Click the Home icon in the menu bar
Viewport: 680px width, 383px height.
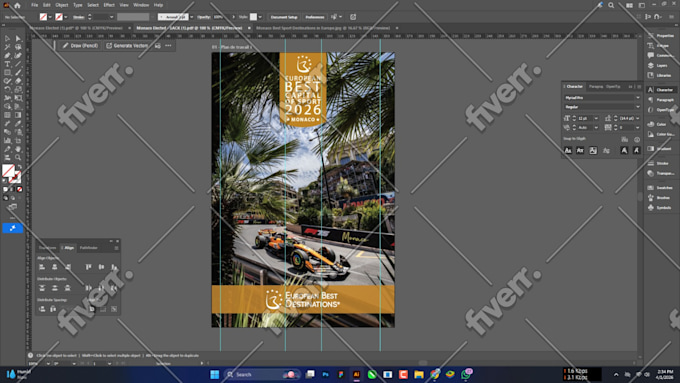[17, 5]
